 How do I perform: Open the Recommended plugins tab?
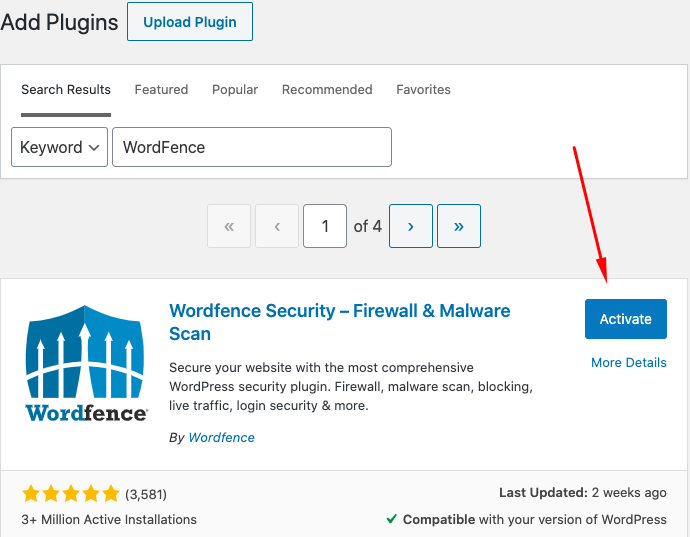327,89
